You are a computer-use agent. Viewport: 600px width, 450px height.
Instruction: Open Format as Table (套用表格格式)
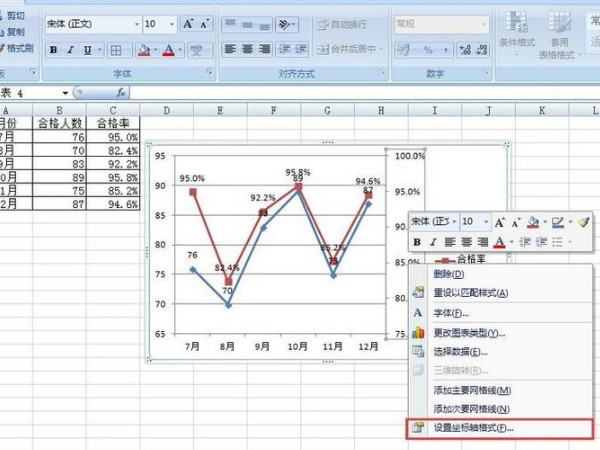(559, 35)
